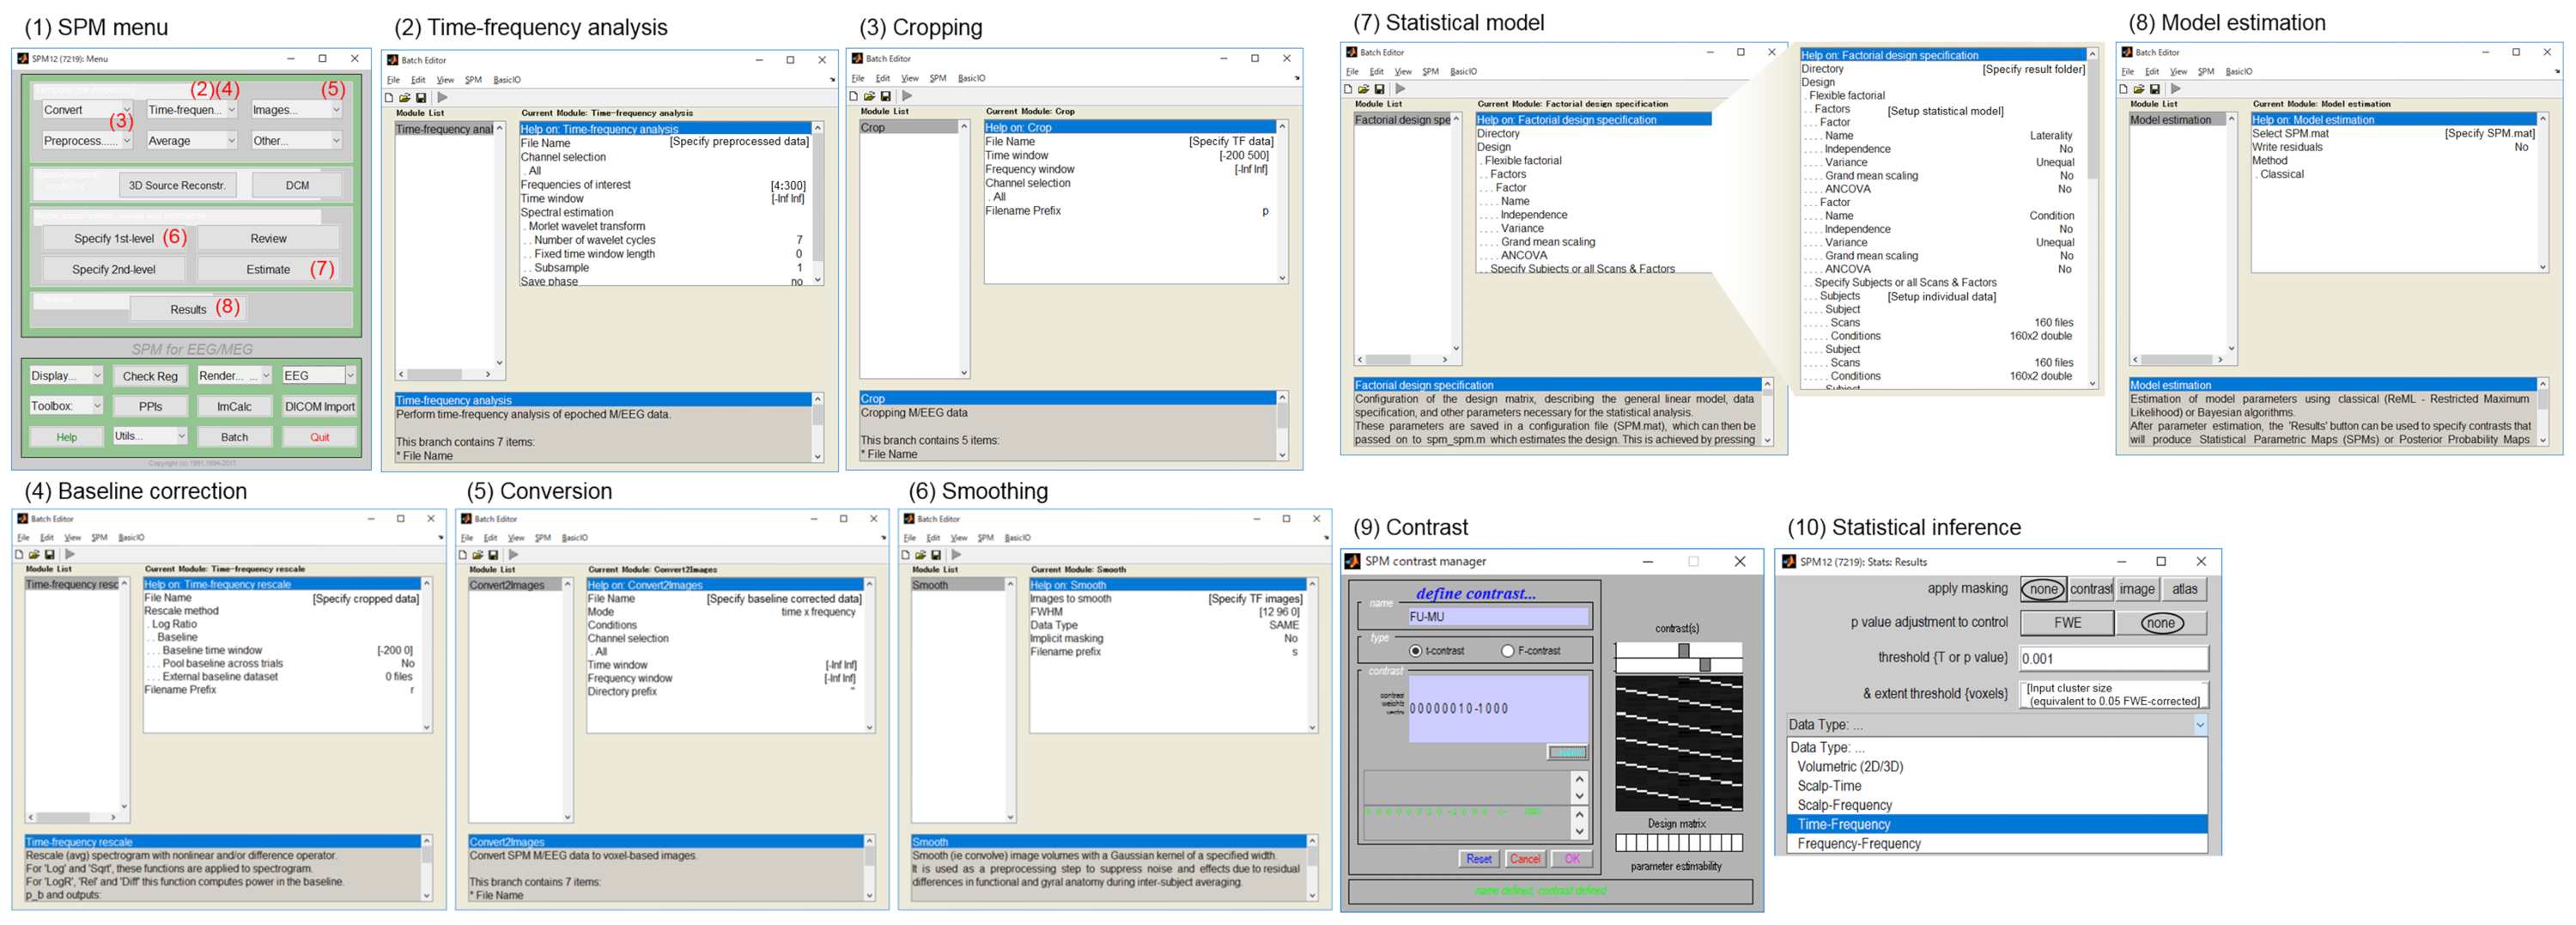Screen dimensions: 2576x925
Task: Open the Results button in SPM menu
Action: 187,310
